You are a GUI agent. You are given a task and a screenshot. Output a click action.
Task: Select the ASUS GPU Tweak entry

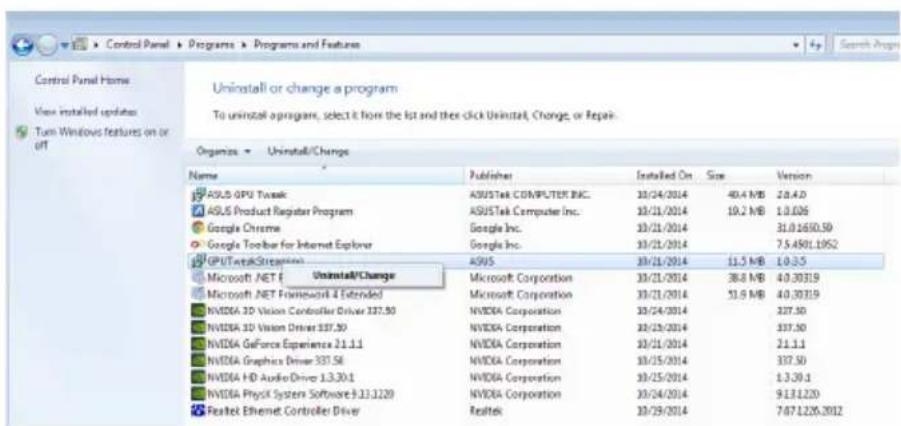click(x=245, y=195)
